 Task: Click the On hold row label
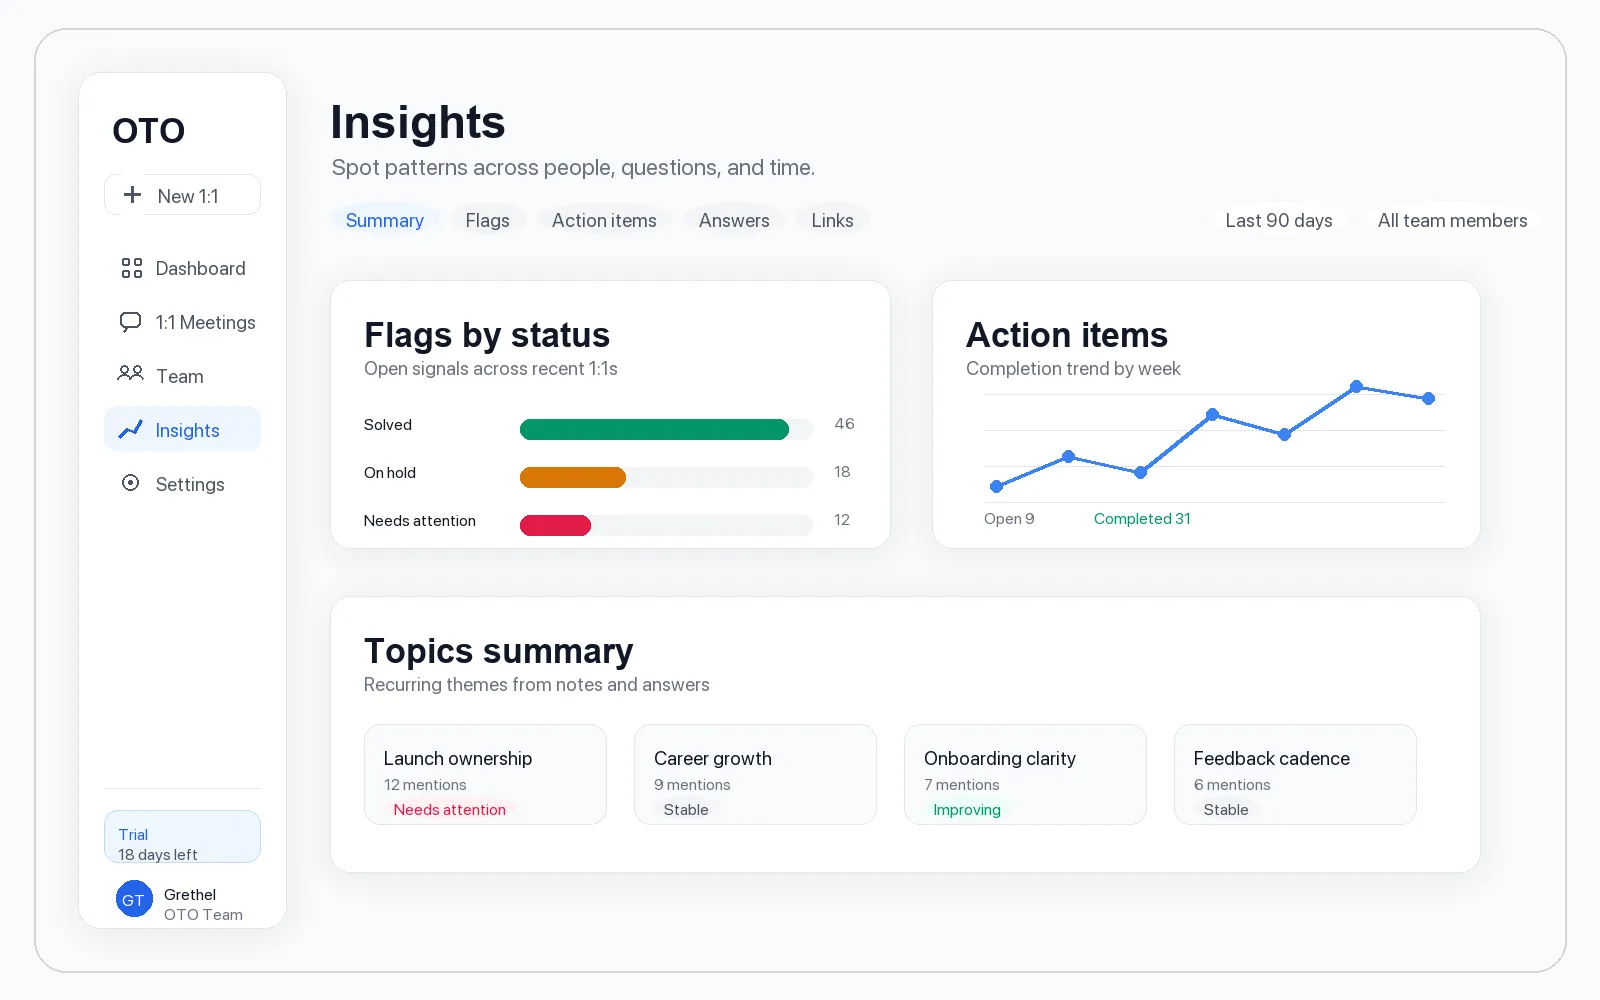(390, 473)
